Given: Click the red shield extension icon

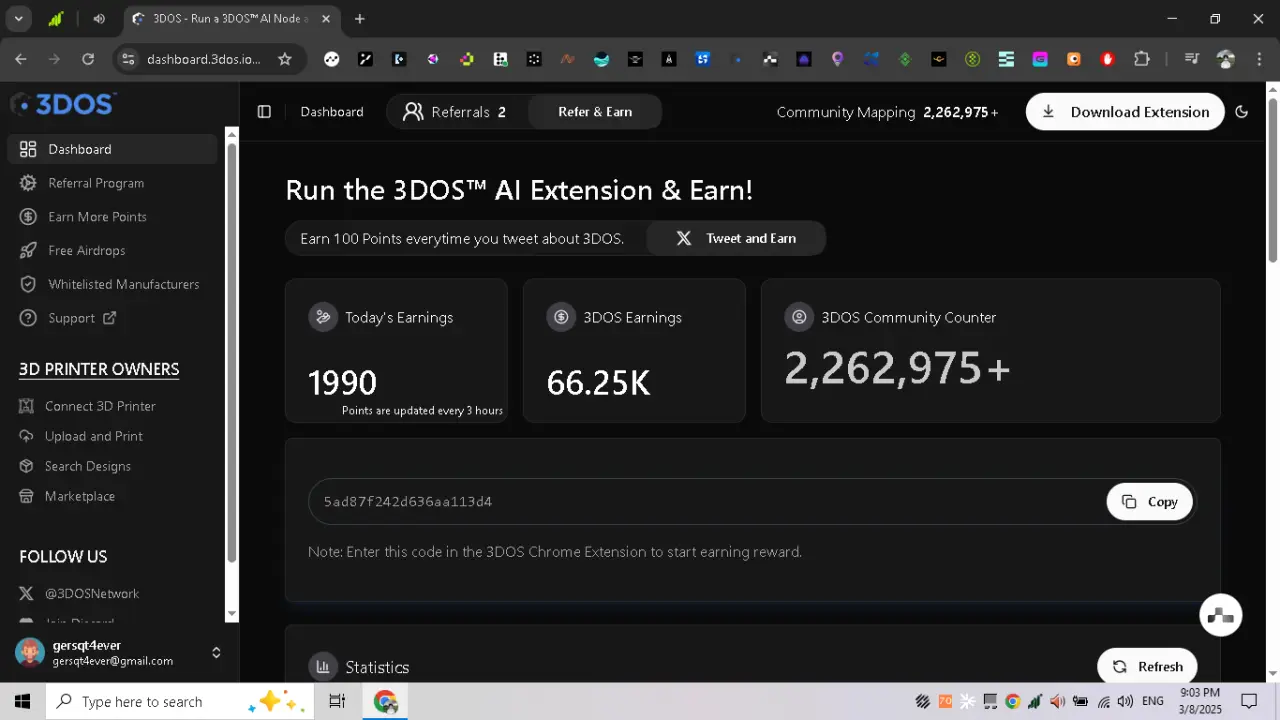Looking at the screenshot, I should coord(1107,59).
